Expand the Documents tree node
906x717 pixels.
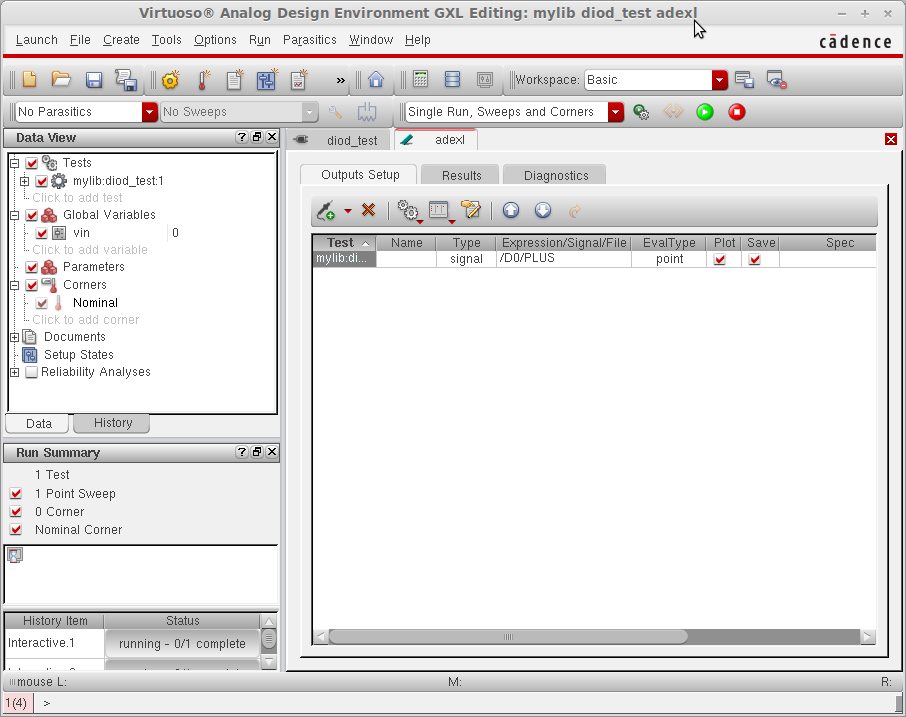15,337
